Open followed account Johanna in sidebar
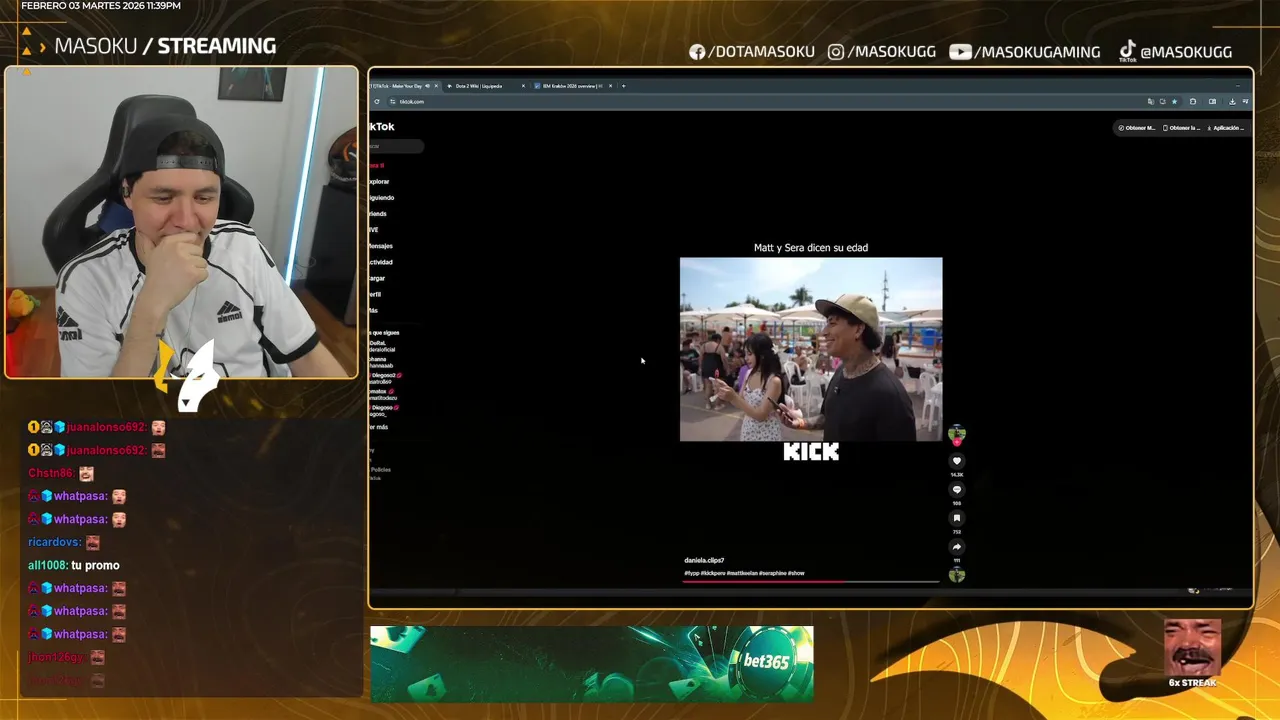The width and height of the screenshot is (1280, 720). [x=381, y=362]
